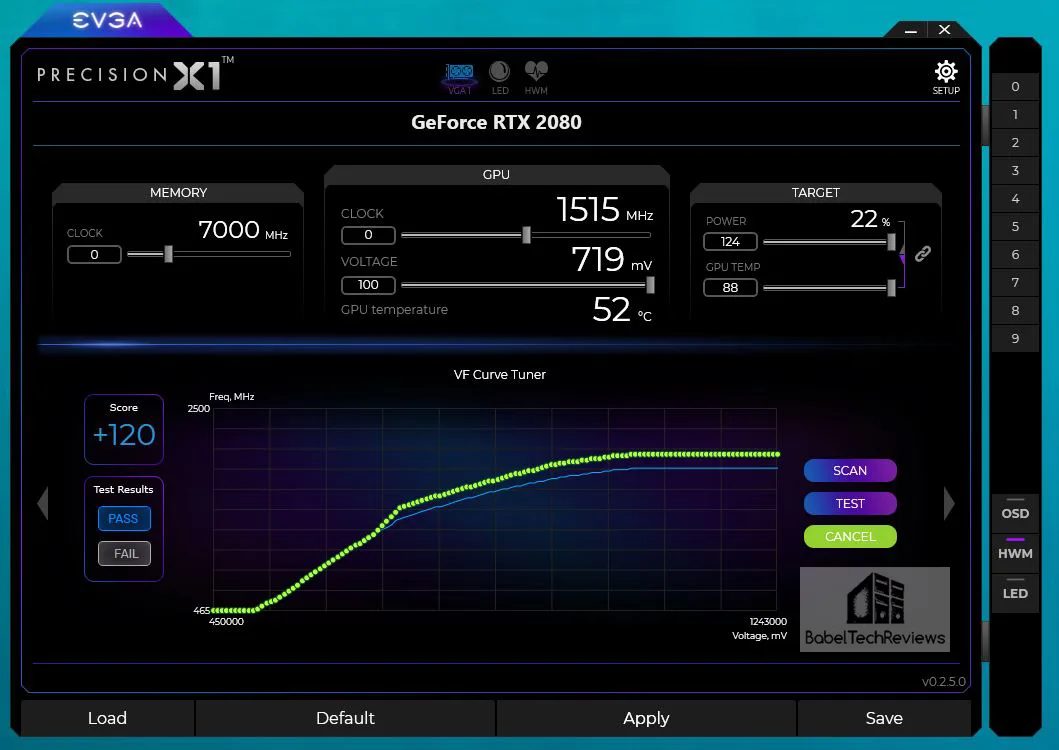Toggle HWM in the side panel
The image size is (1059, 750).
pos(1015,553)
